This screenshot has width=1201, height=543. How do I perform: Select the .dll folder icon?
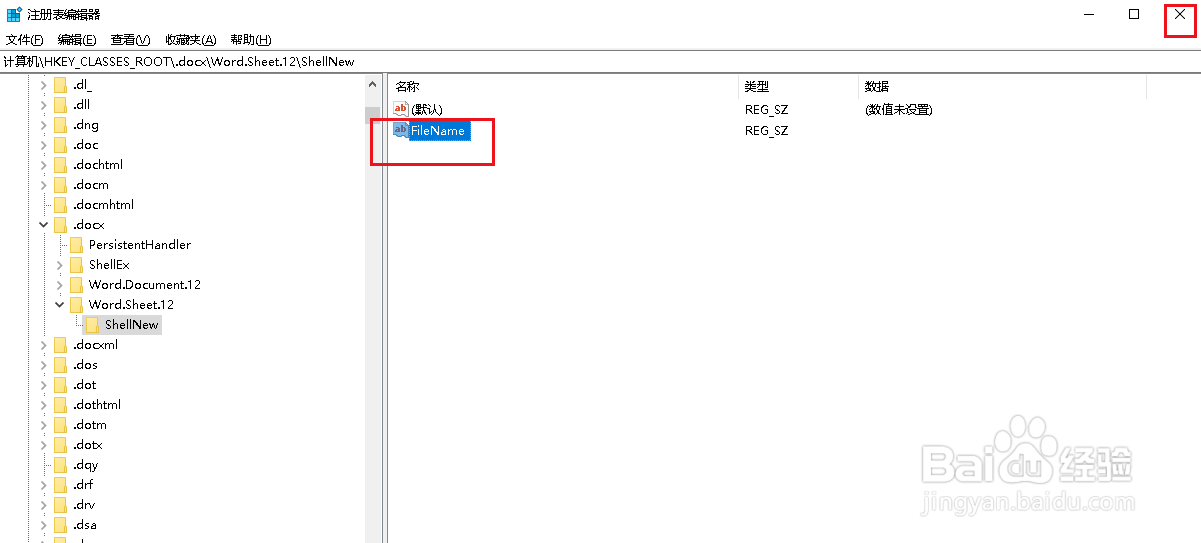pos(60,105)
